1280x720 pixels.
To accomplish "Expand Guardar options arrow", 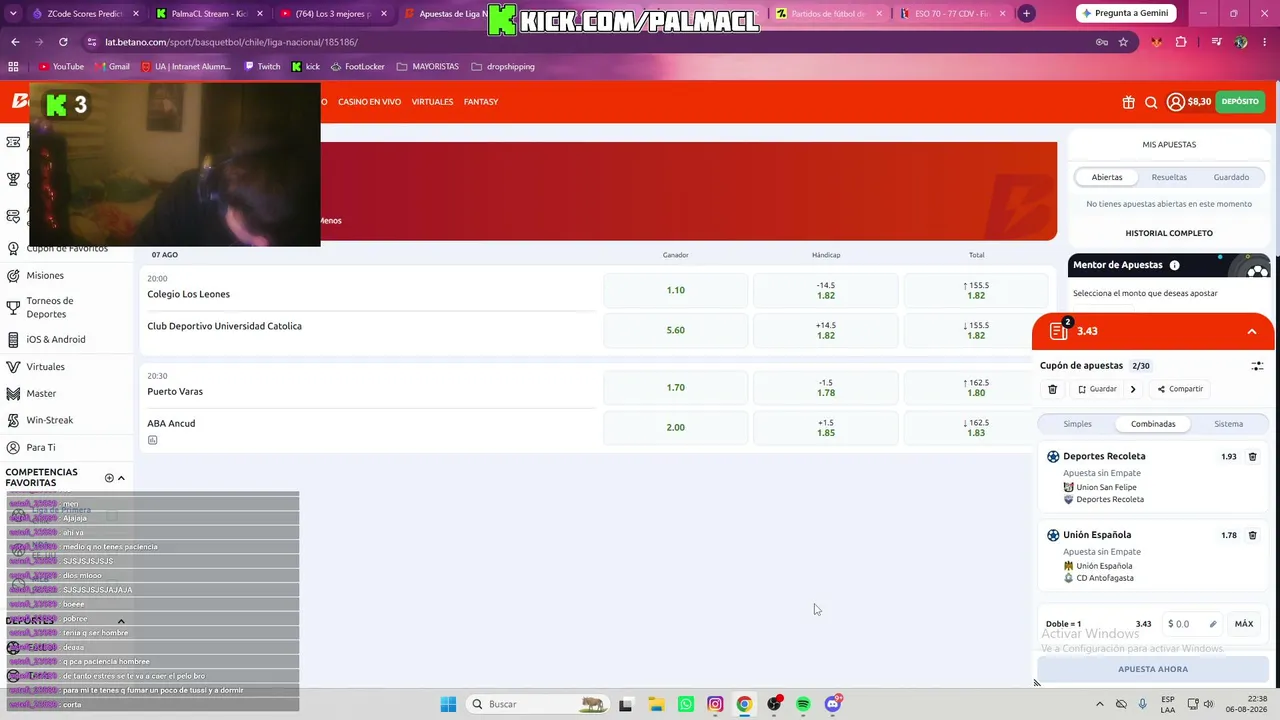I will click(1133, 389).
